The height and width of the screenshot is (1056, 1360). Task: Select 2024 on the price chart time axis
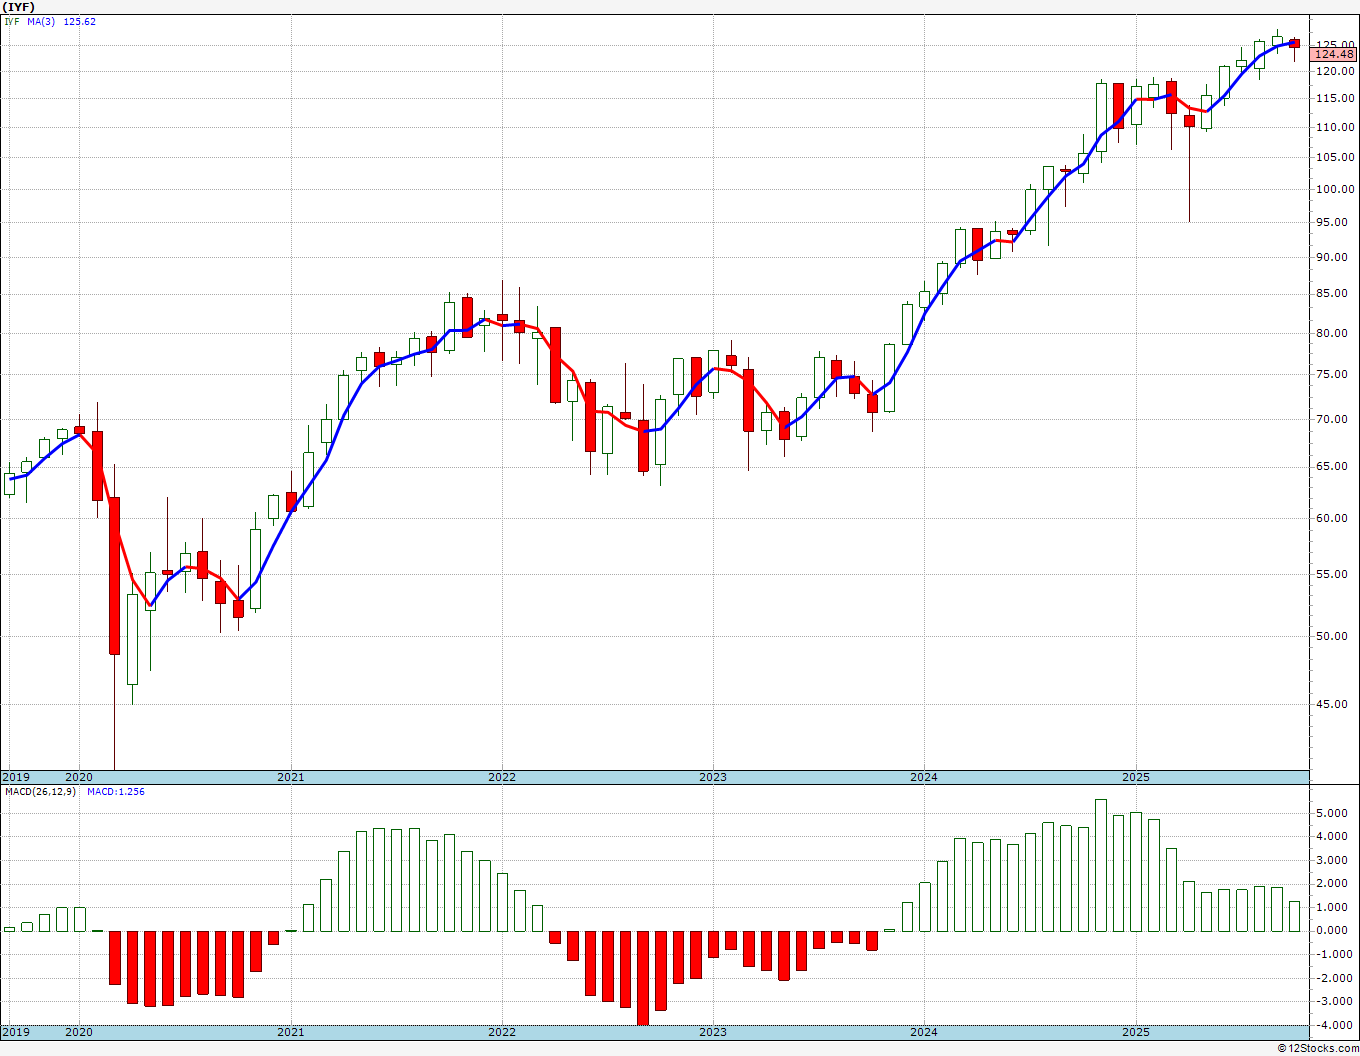pos(924,777)
